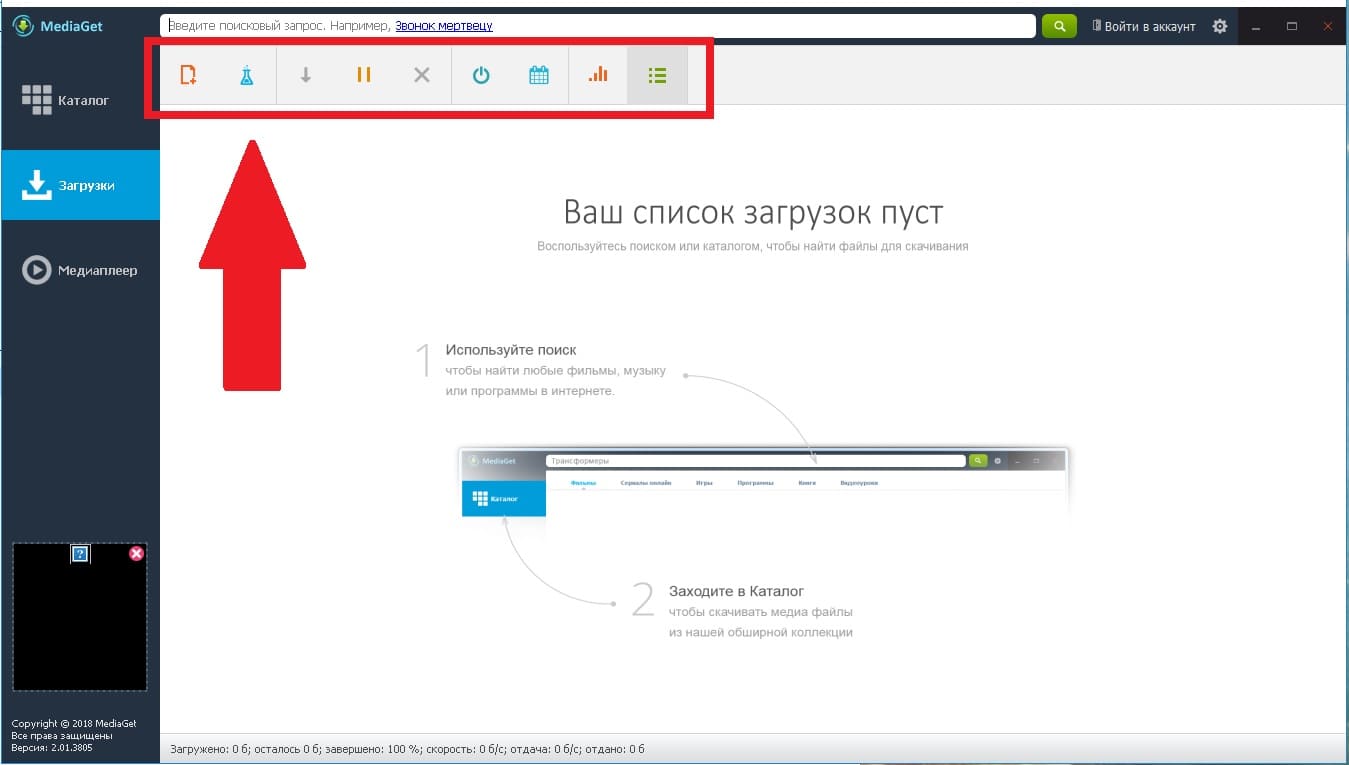Maximize the MediaGet window
Image resolution: width=1349 pixels, height=765 pixels.
[x=1292, y=26]
